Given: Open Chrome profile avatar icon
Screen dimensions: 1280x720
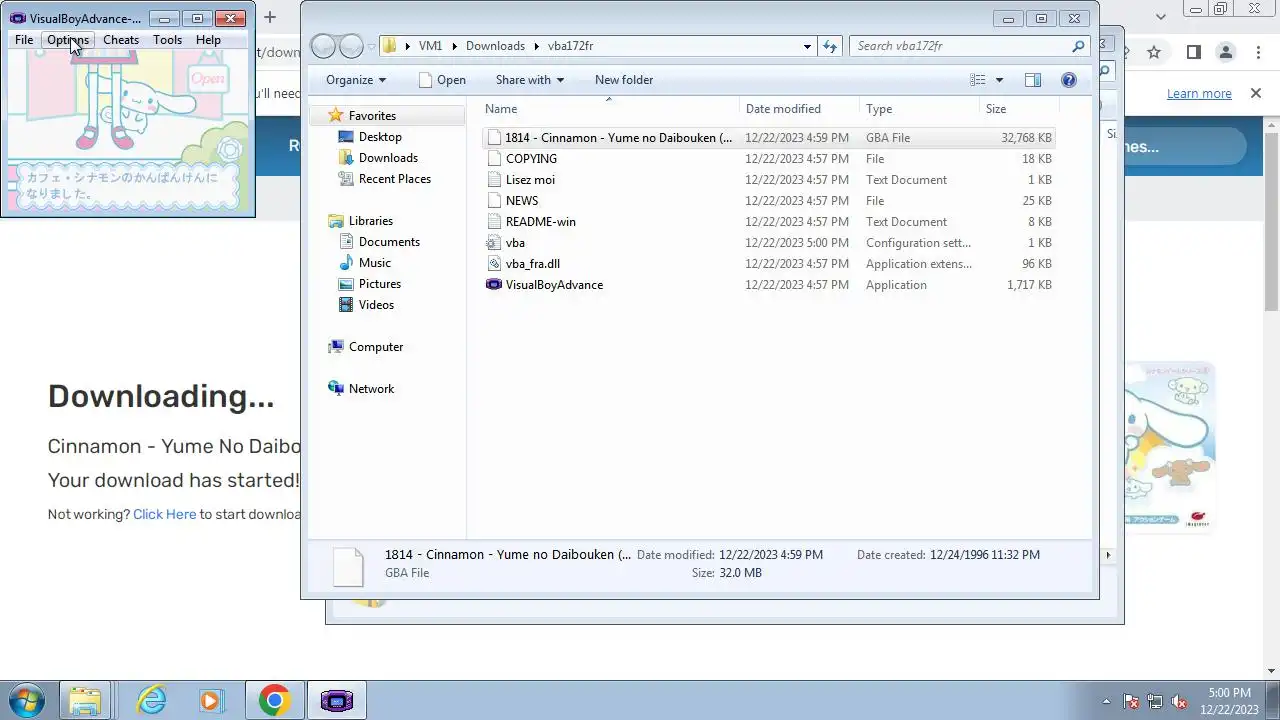Looking at the screenshot, I should coord(1225,52).
